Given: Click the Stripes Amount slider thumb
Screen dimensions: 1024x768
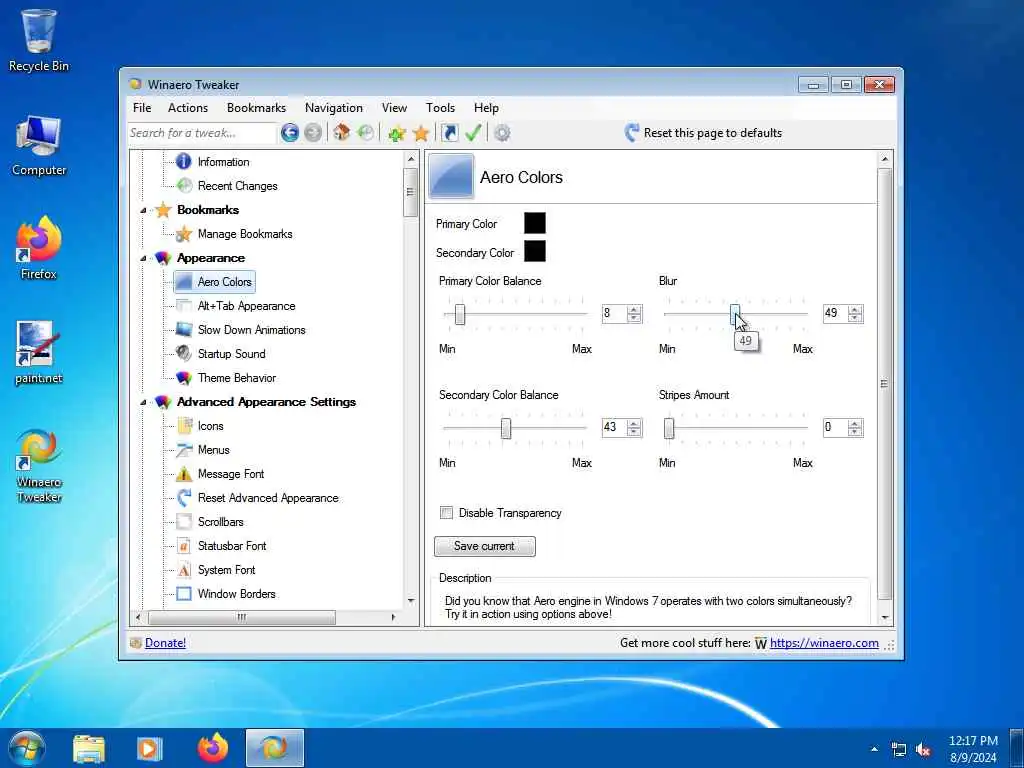Looking at the screenshot, I should coord(669,428).
